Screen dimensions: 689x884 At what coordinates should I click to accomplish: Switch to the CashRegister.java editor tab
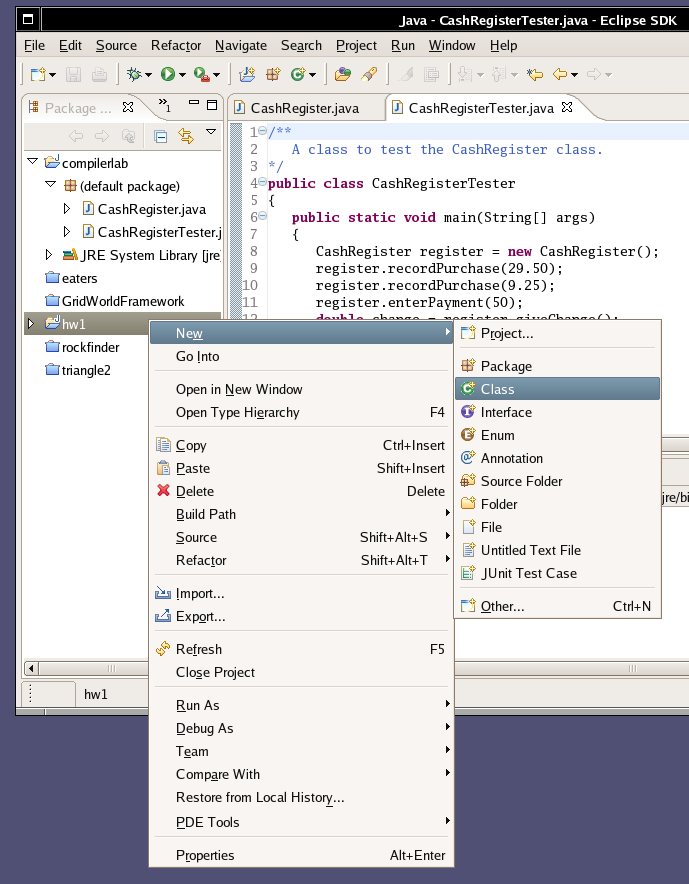[304, 108]
